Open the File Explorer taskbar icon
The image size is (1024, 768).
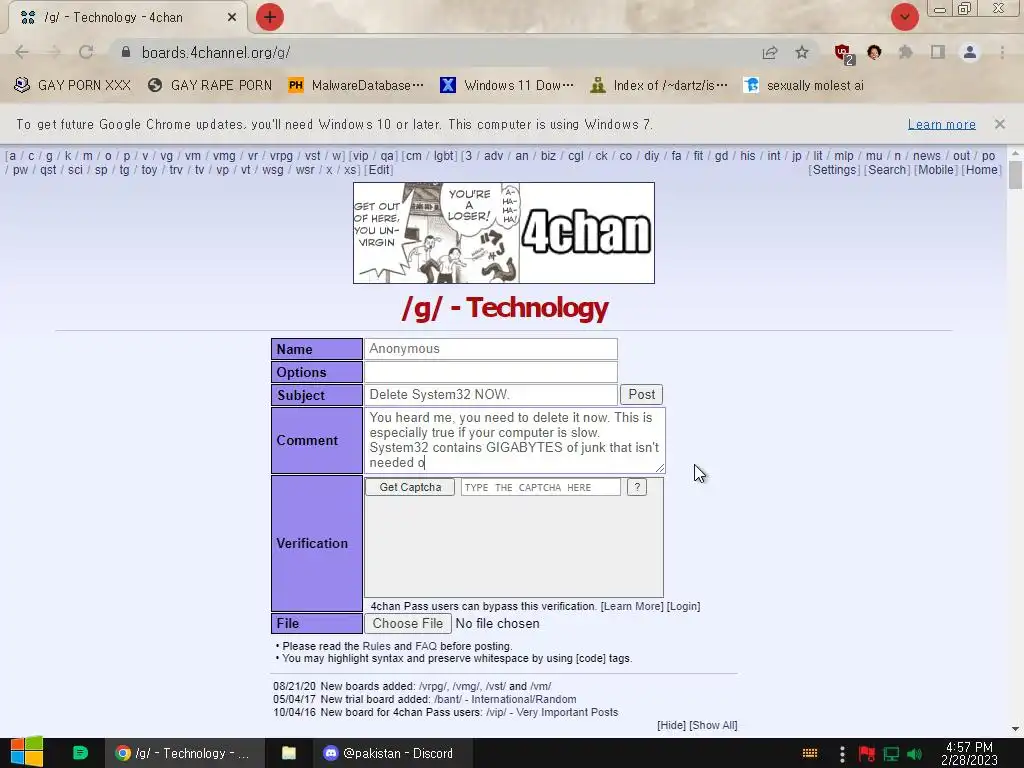point(289,753)
